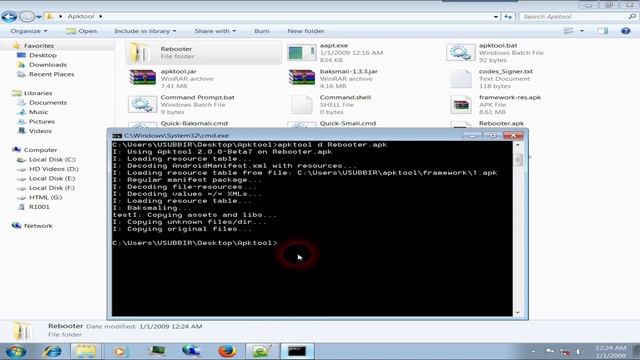Open Local Disk (F:)
The width and height of the screenshot is (640, 360).
coord(51,188)
